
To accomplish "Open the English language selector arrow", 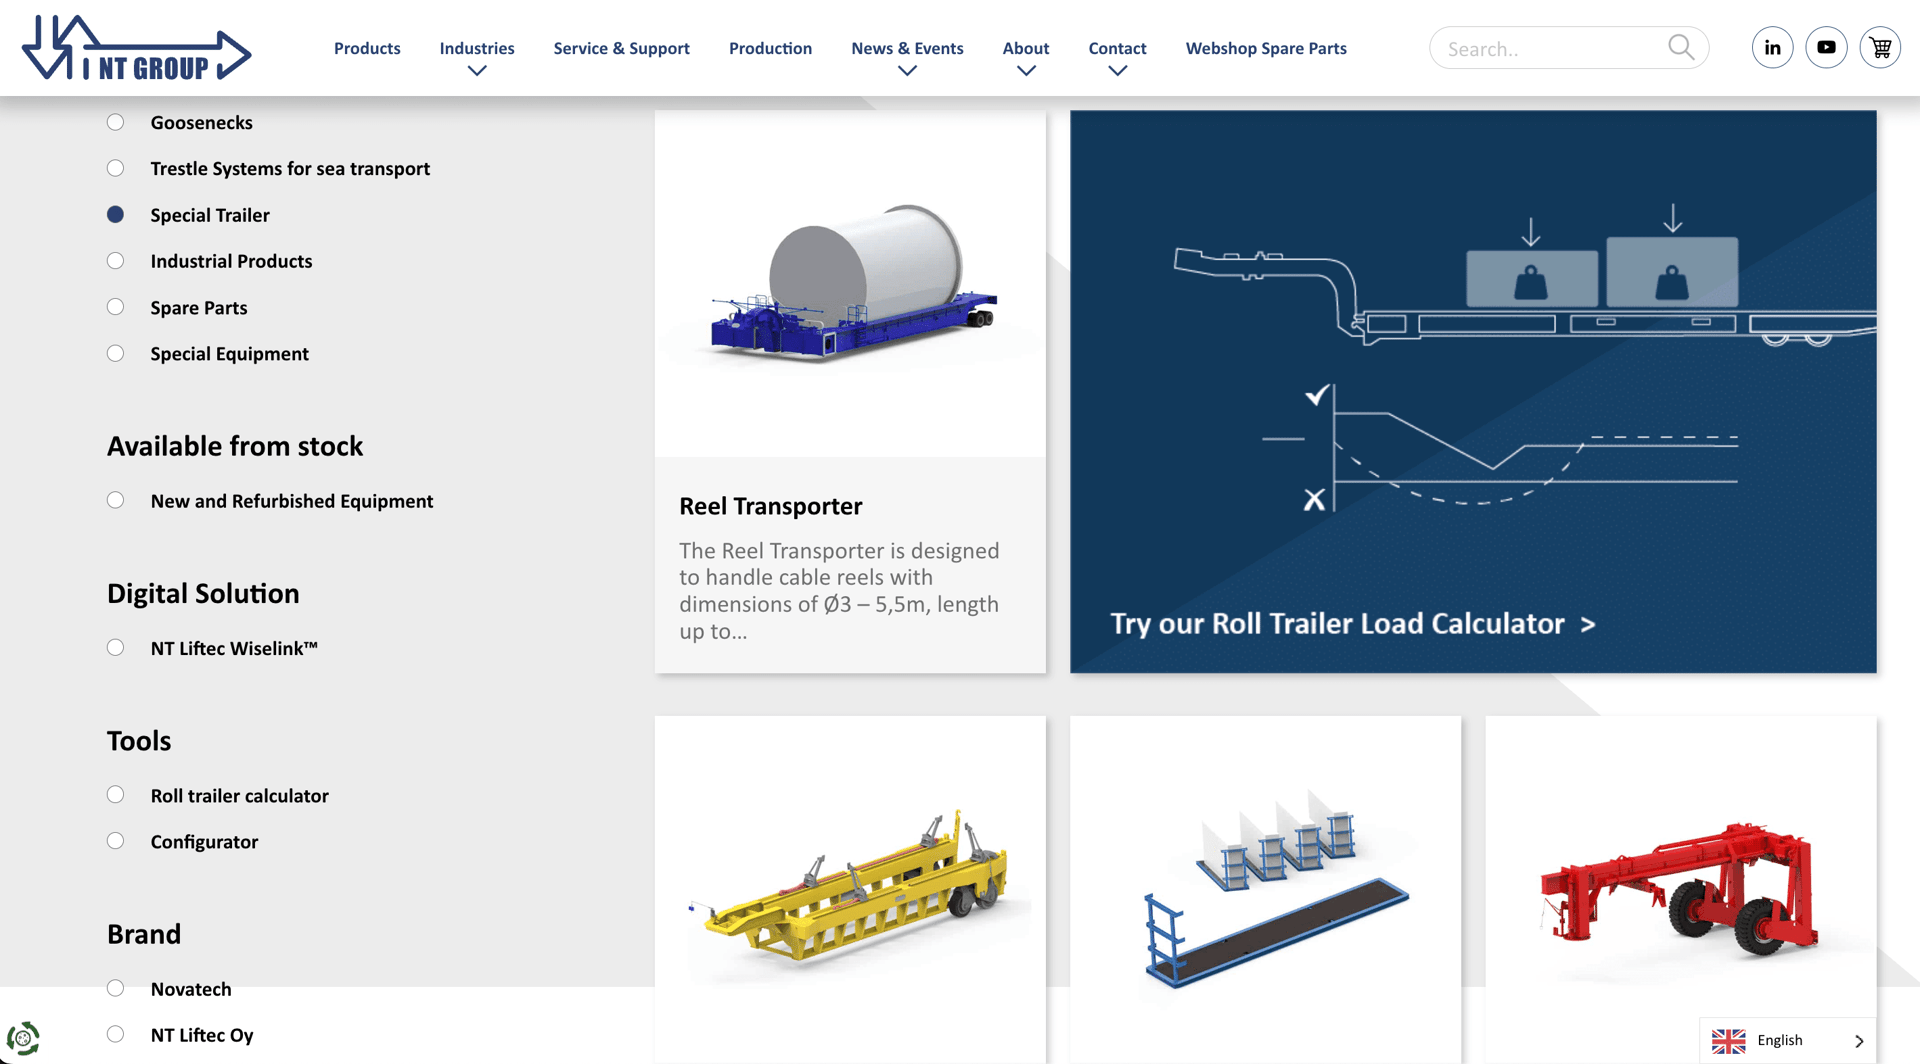I will click(1859, 1041).
